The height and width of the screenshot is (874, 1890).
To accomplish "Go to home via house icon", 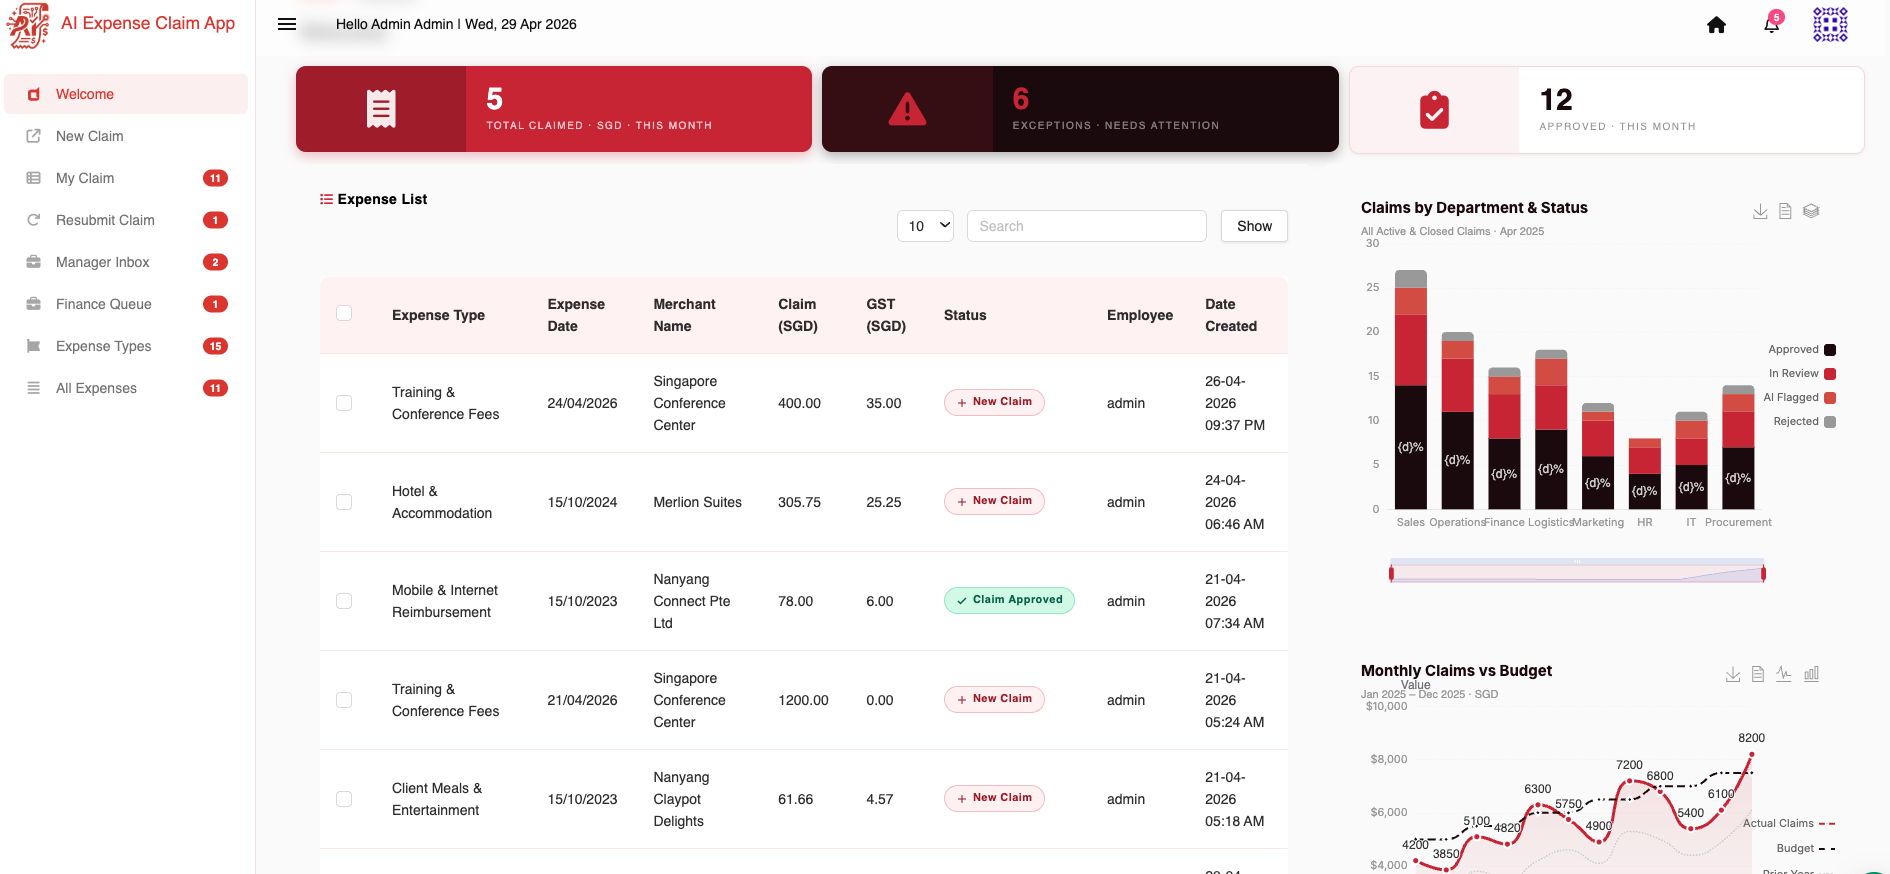I will pos(1716,25).
